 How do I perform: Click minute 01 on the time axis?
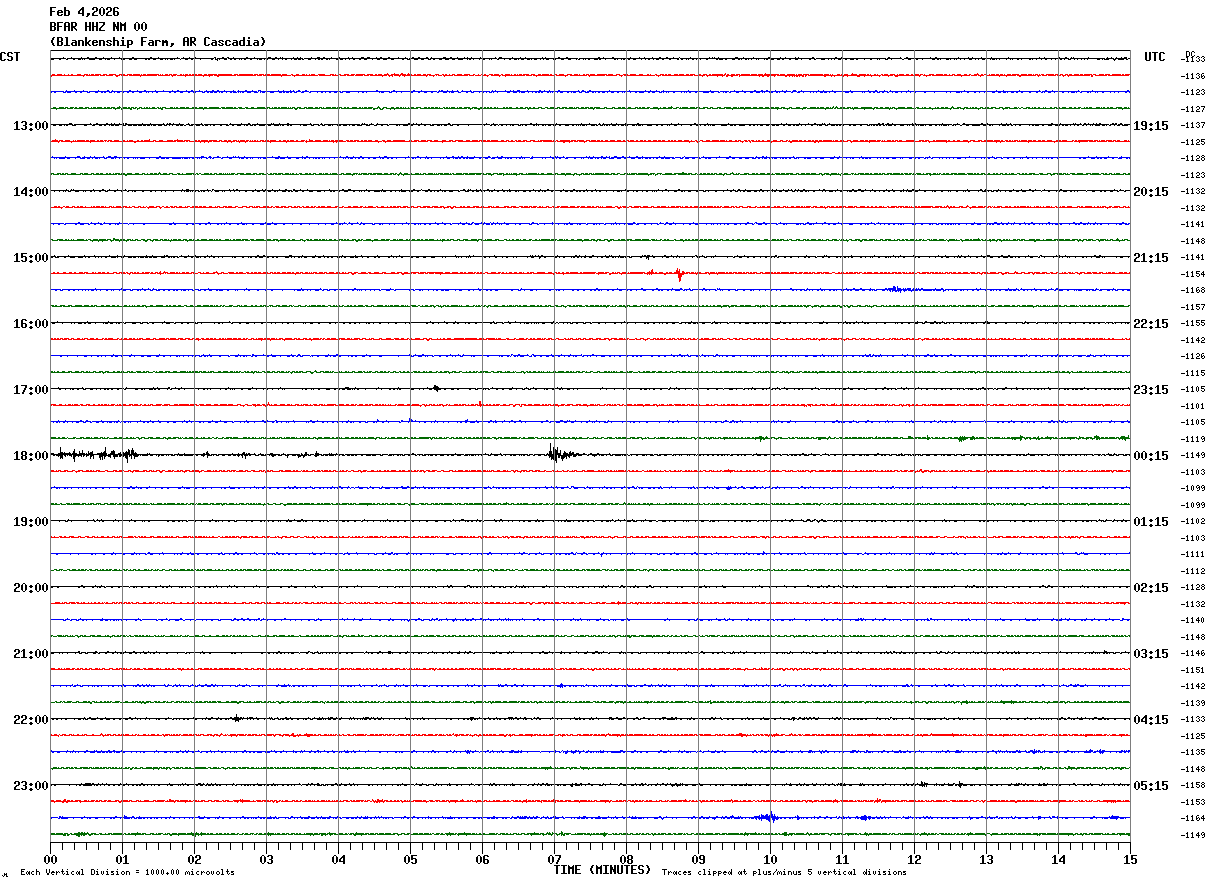tap(122, 859)
